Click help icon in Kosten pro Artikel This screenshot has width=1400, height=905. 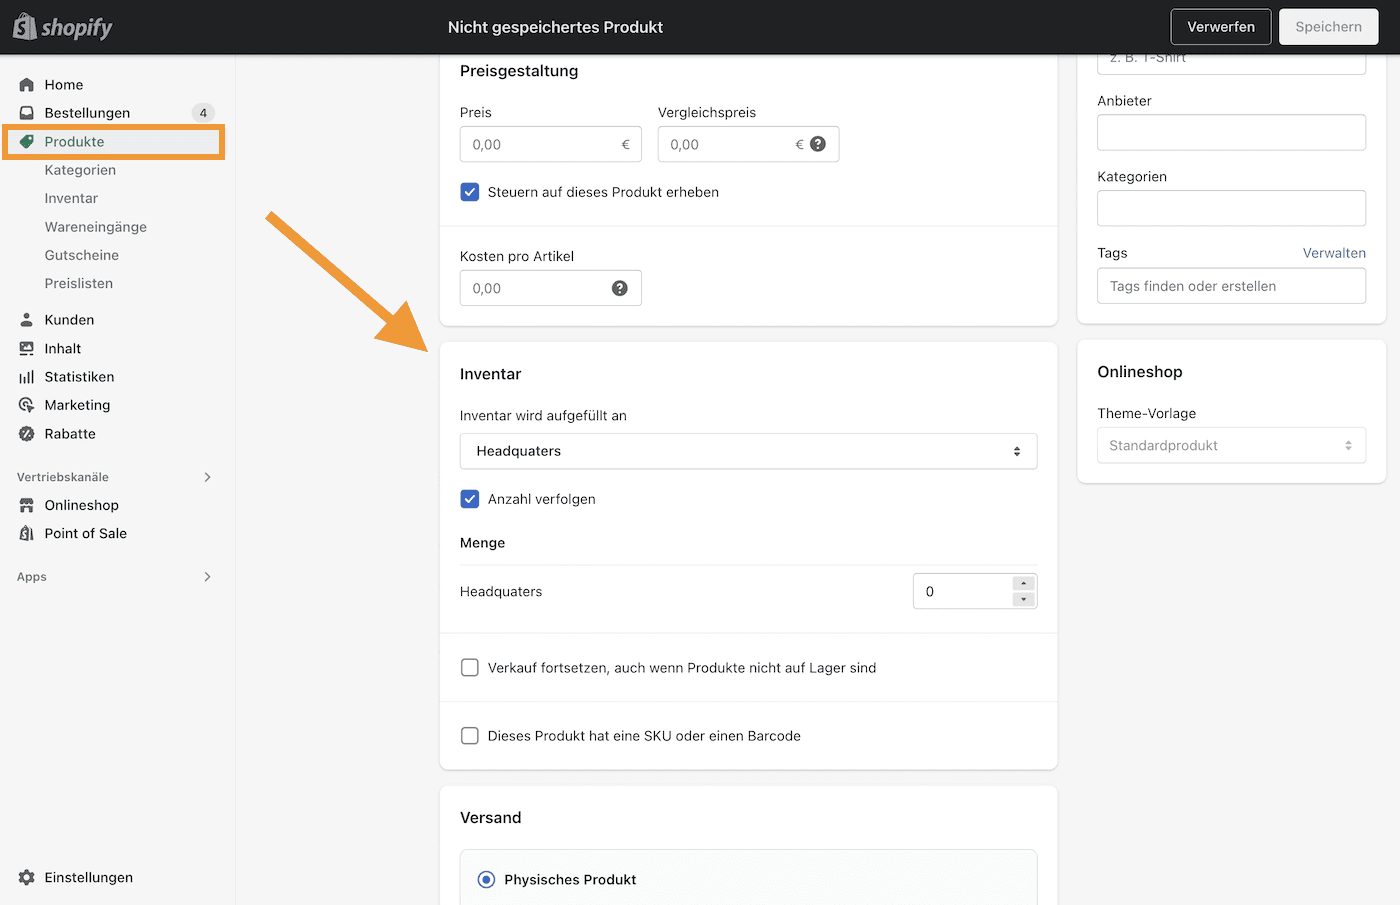(x=620, y=288)
